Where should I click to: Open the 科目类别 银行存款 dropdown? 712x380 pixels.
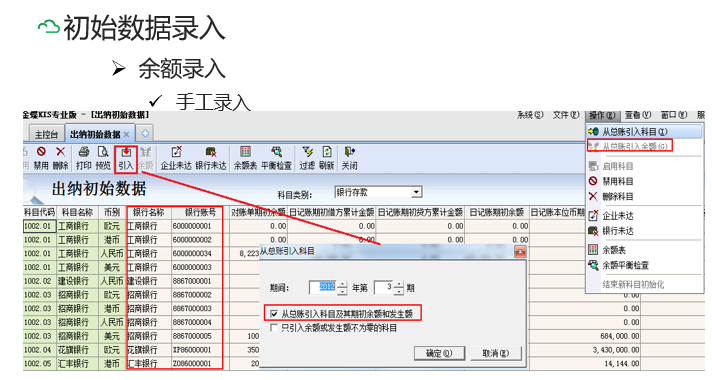point(416,192)
